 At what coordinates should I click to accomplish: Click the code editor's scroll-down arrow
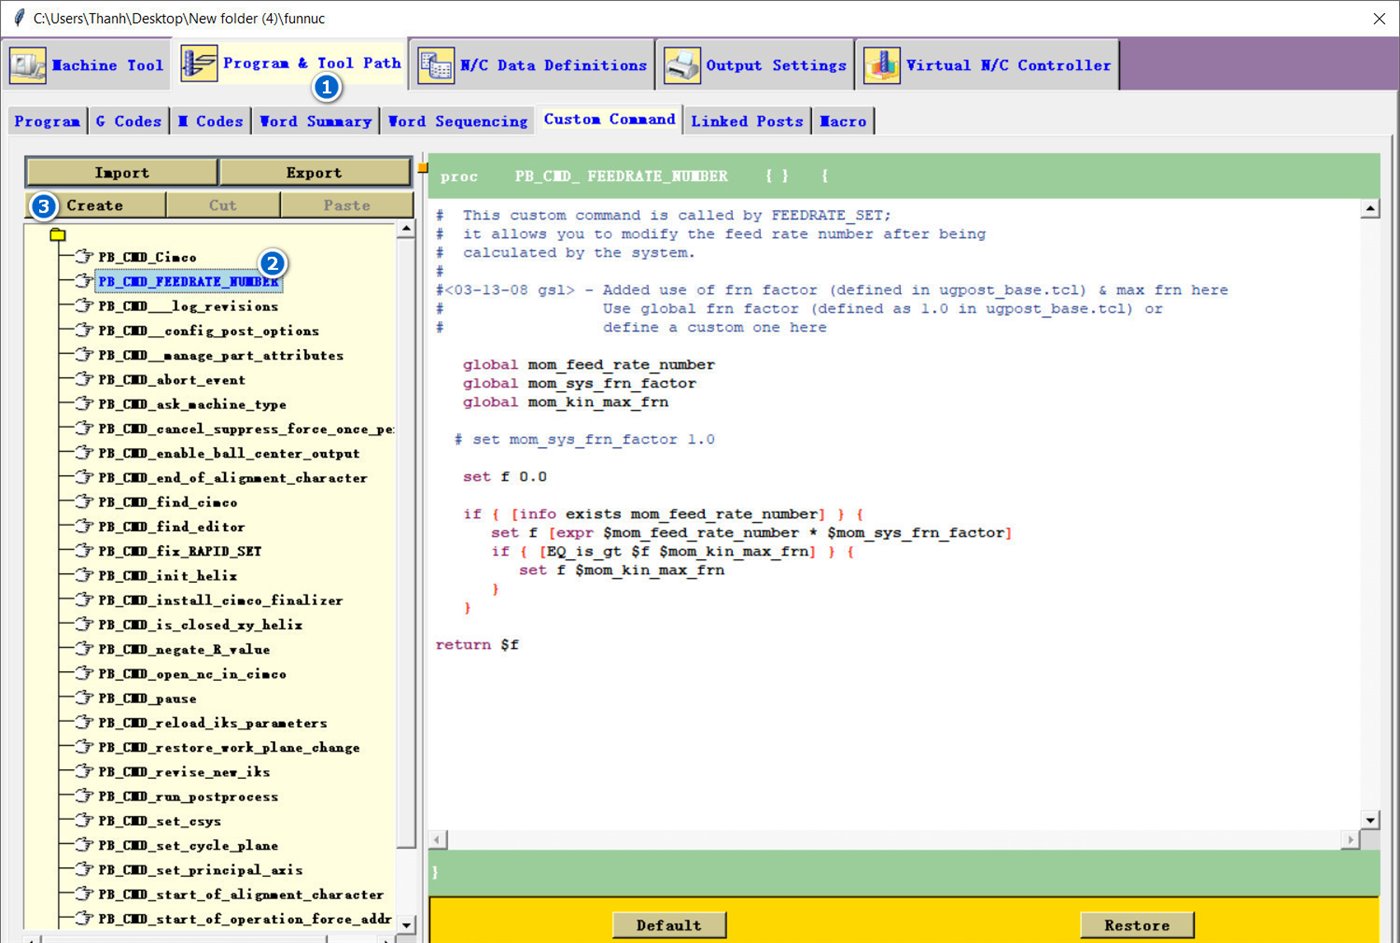coord(1370,820)
